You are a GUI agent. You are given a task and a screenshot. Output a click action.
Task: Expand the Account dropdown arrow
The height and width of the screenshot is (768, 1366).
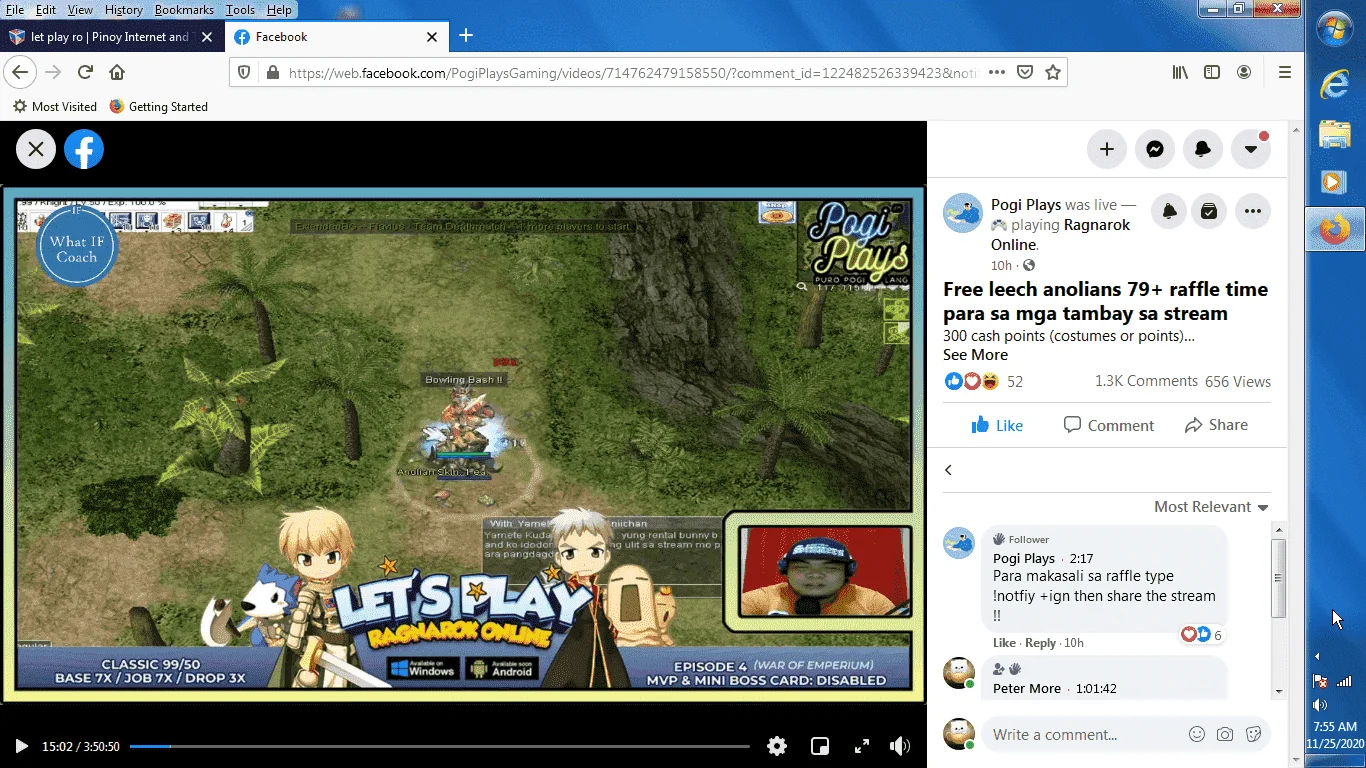[x=1251, y=149]
